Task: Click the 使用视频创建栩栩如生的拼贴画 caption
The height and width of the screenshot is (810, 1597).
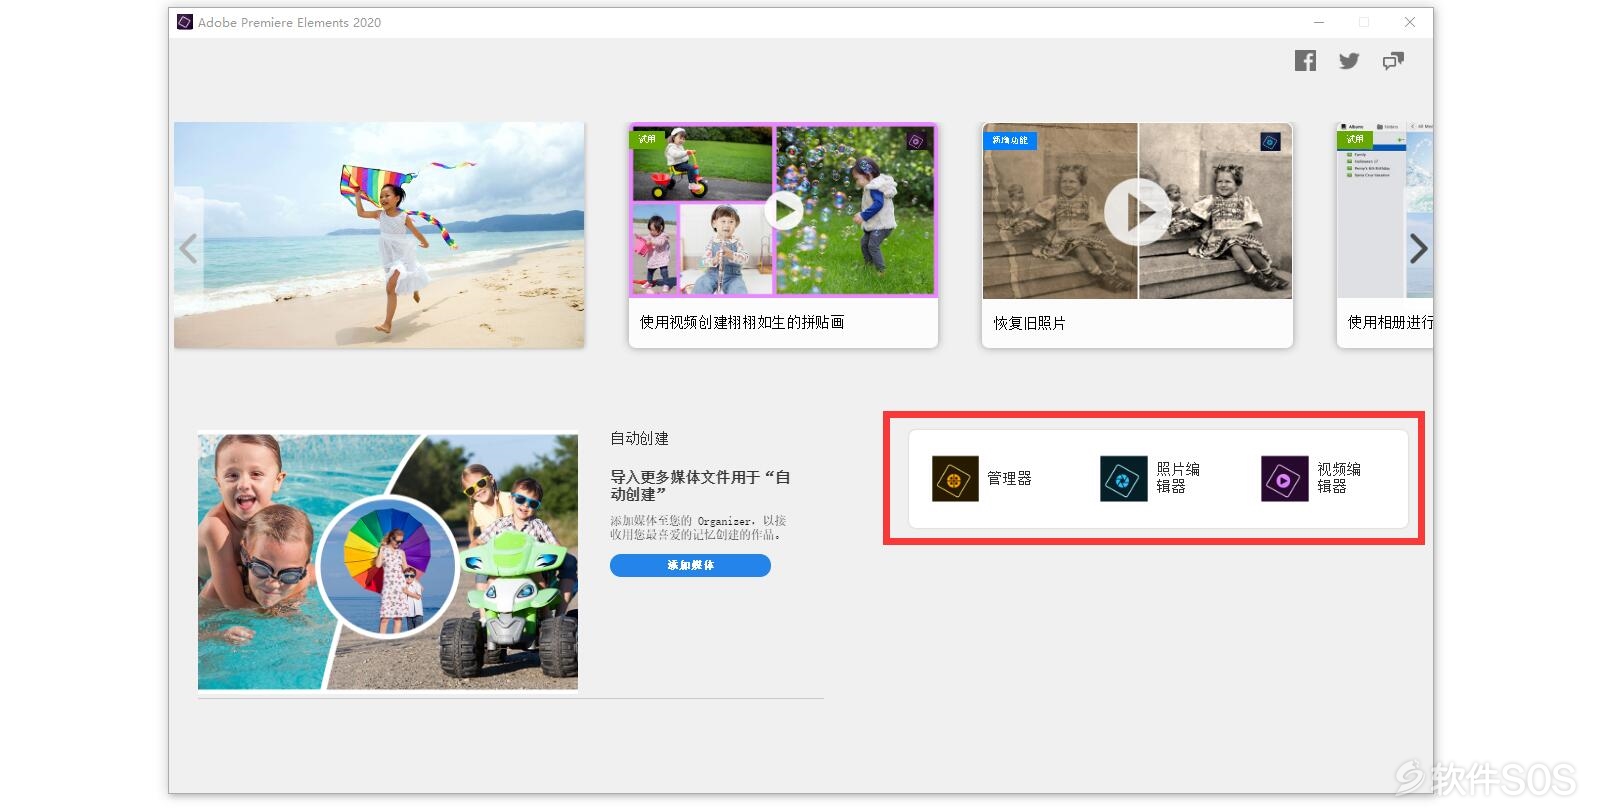Action: pos(742,322)
